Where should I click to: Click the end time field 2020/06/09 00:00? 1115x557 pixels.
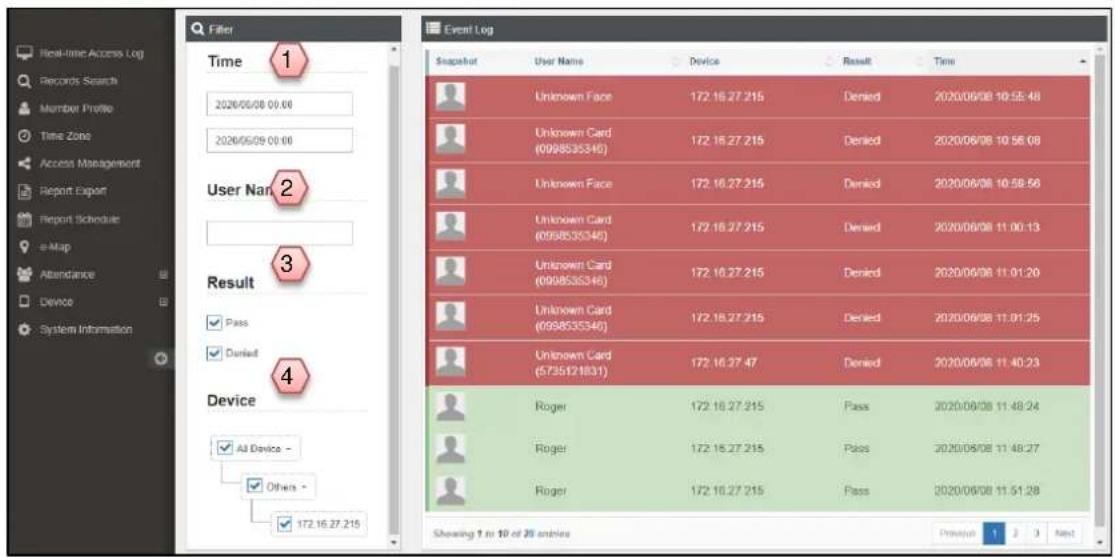279,140
